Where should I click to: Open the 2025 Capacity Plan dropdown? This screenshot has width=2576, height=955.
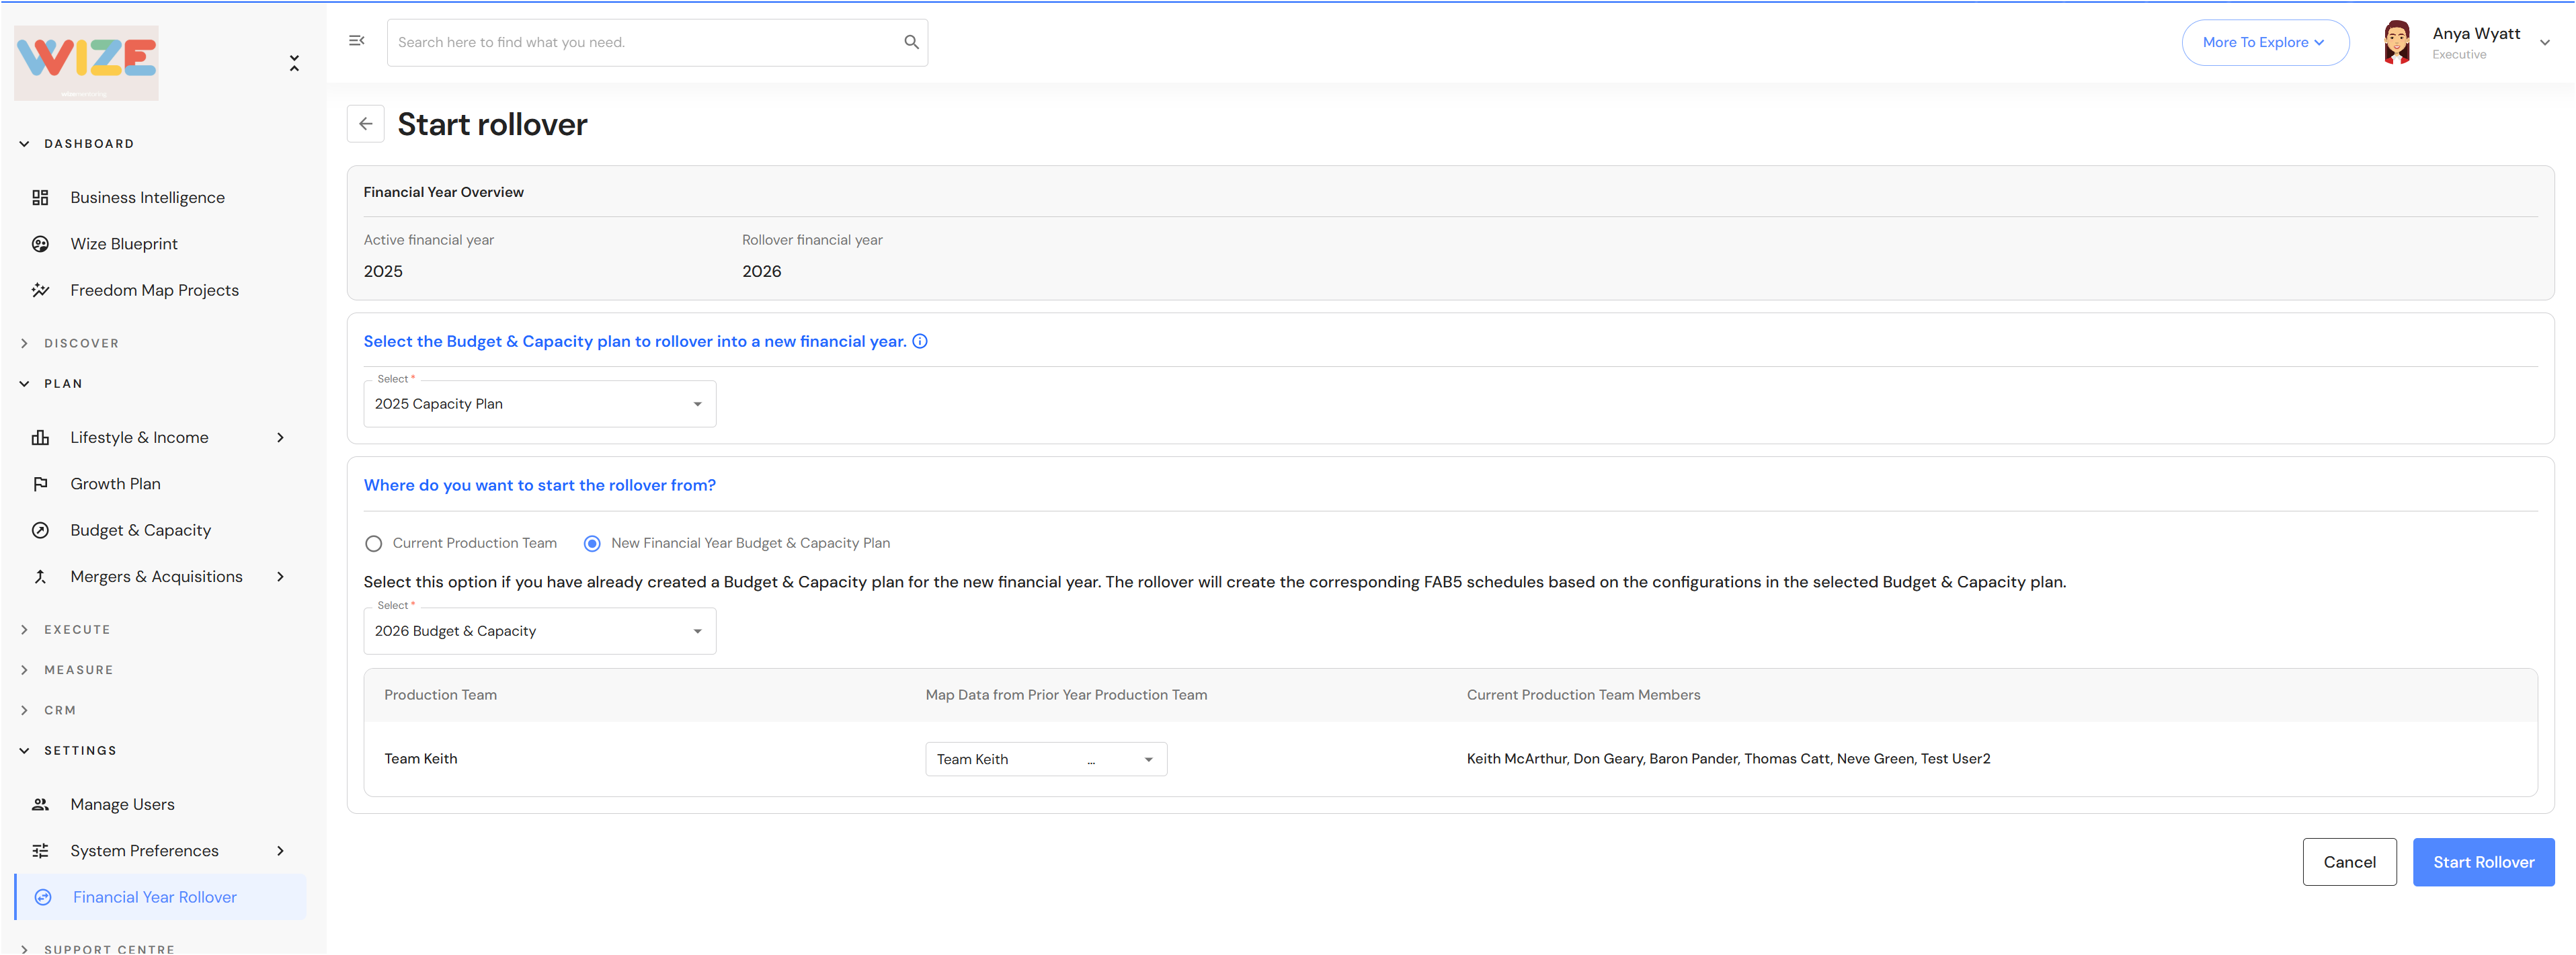(539, 404)
